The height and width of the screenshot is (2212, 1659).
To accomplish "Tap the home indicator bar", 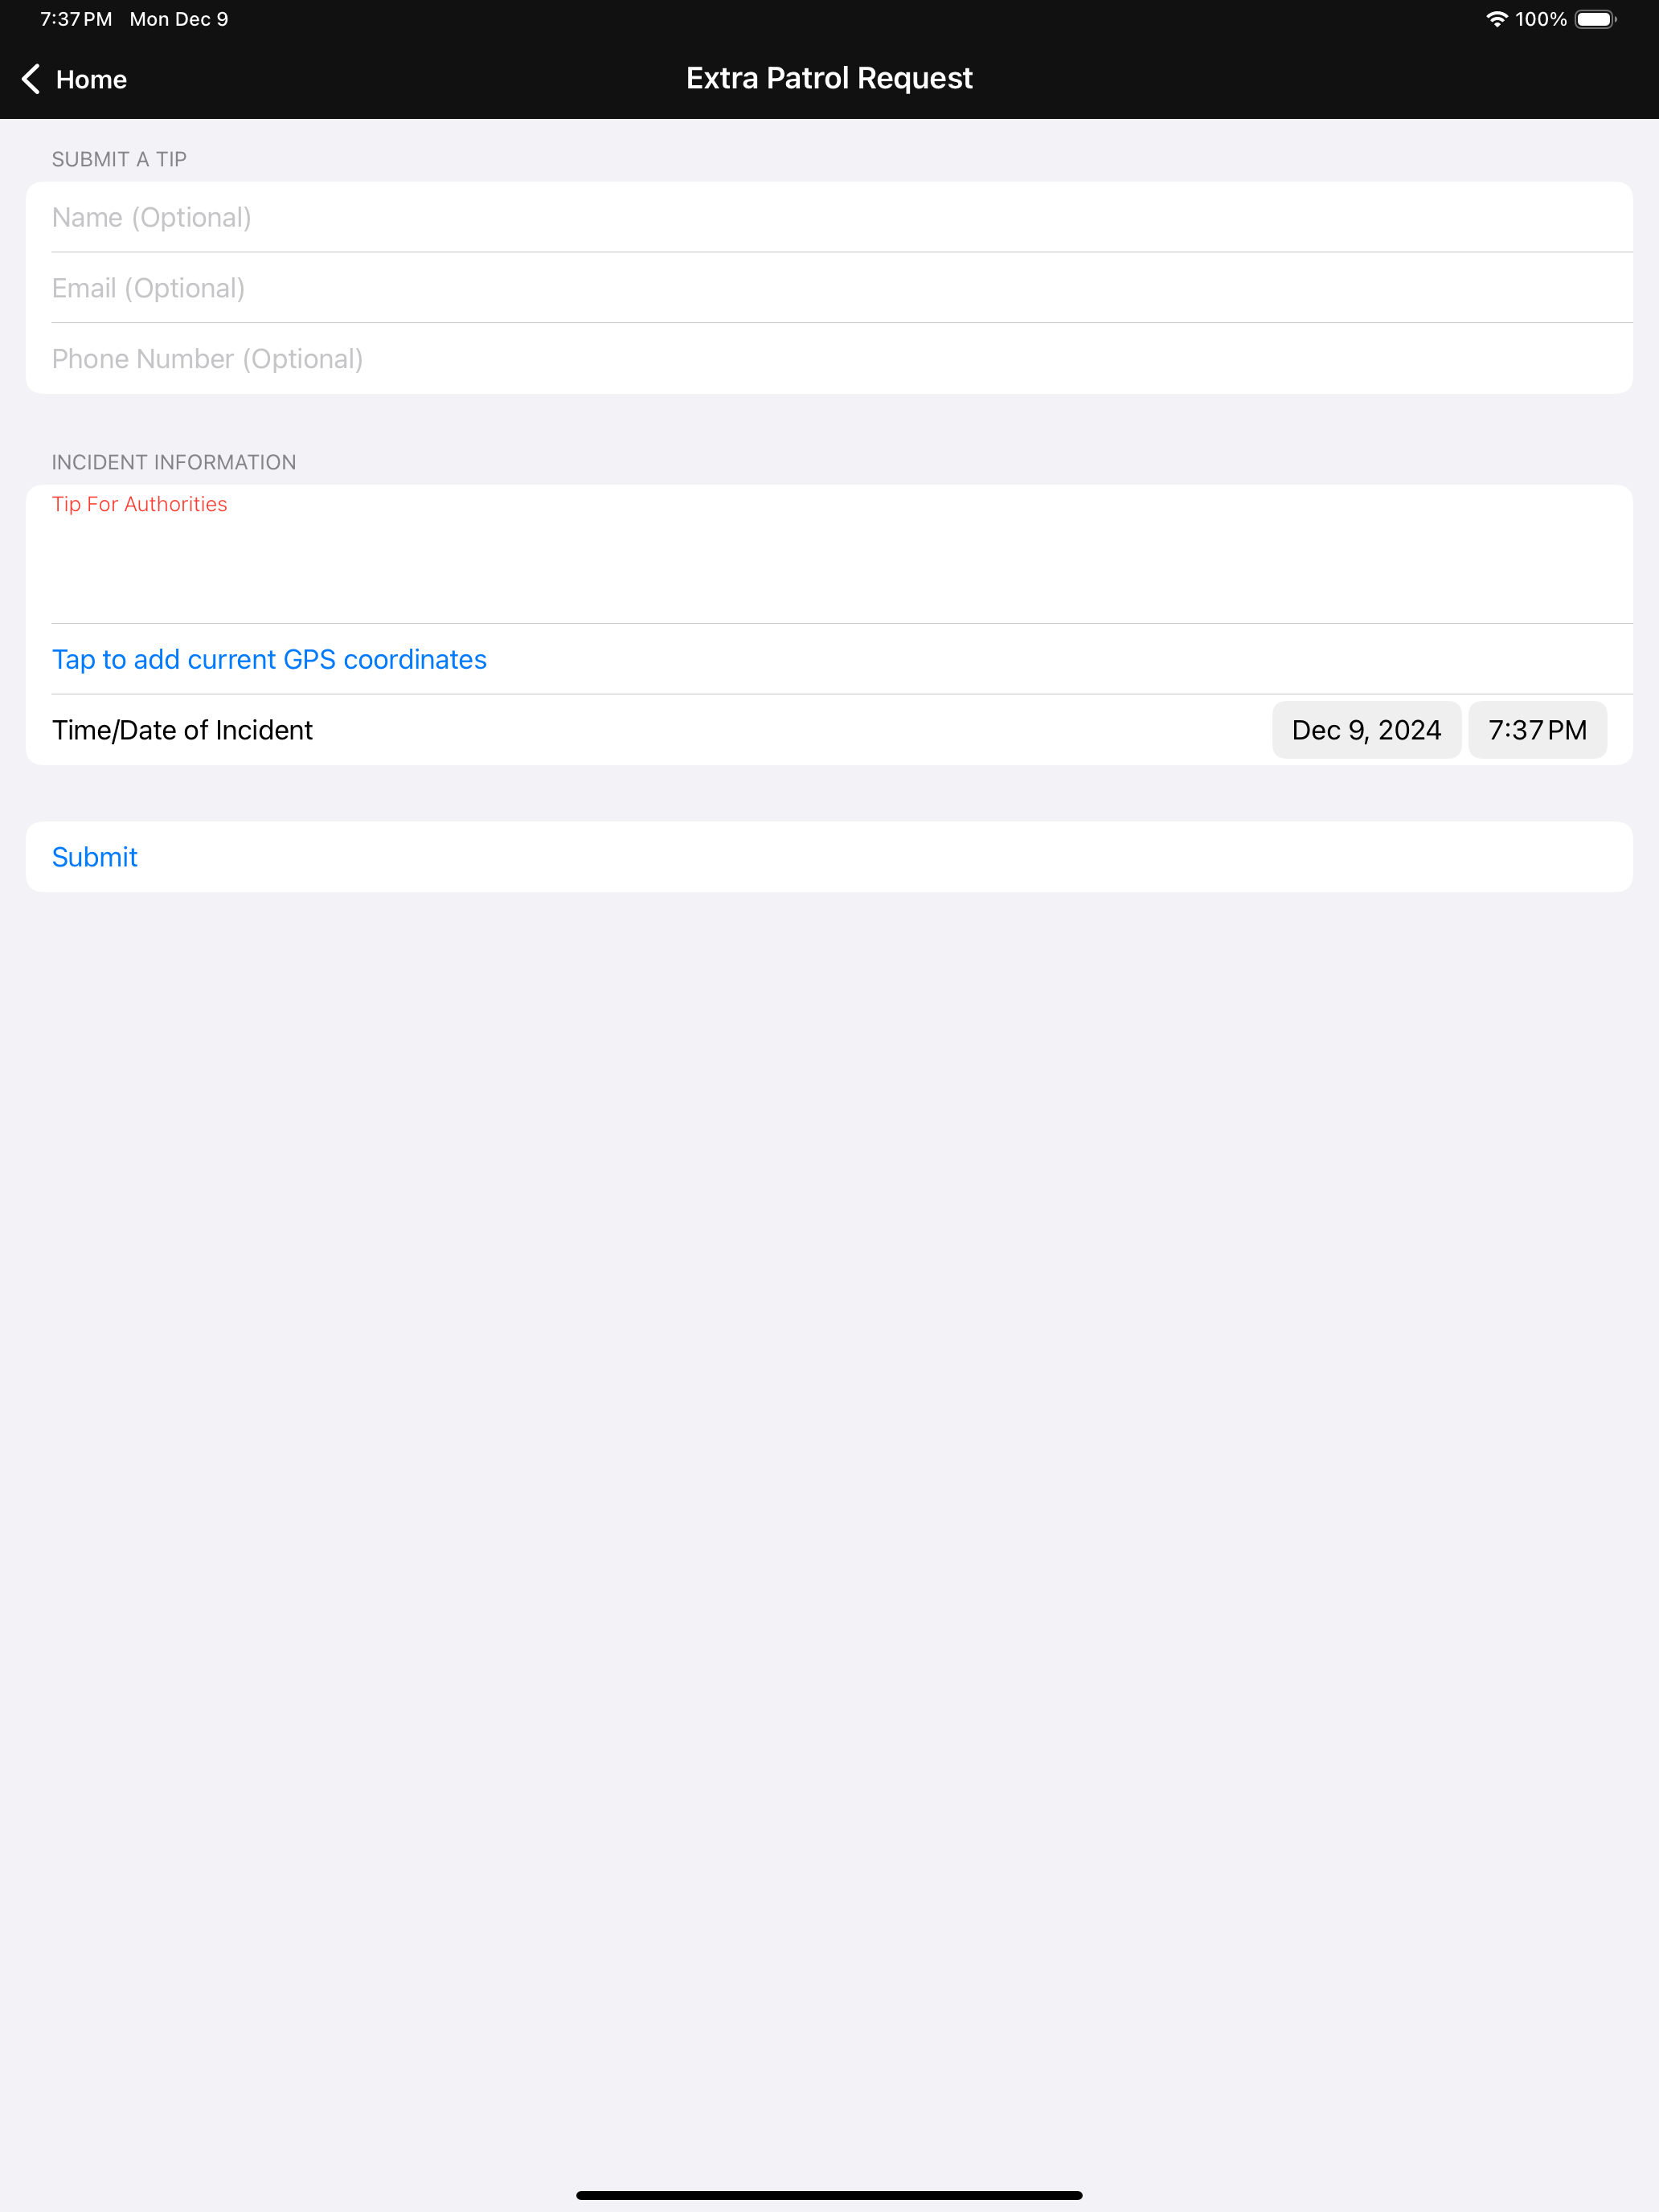I will click(x=829, y=2195).
